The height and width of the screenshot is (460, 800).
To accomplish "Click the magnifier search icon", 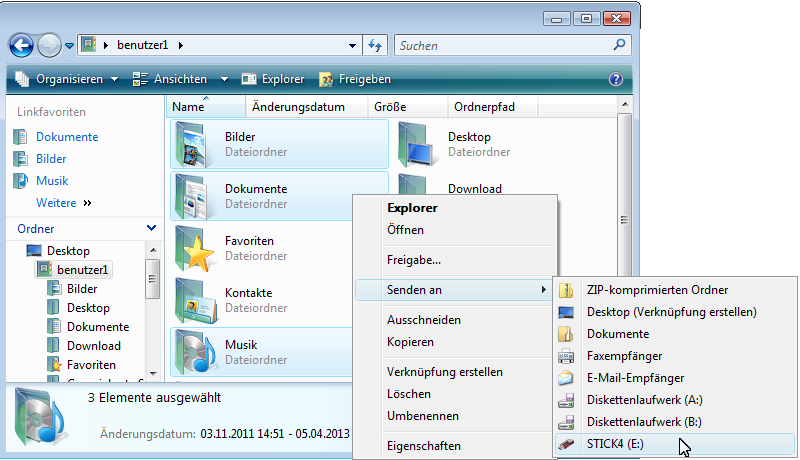I will [619, 45].
